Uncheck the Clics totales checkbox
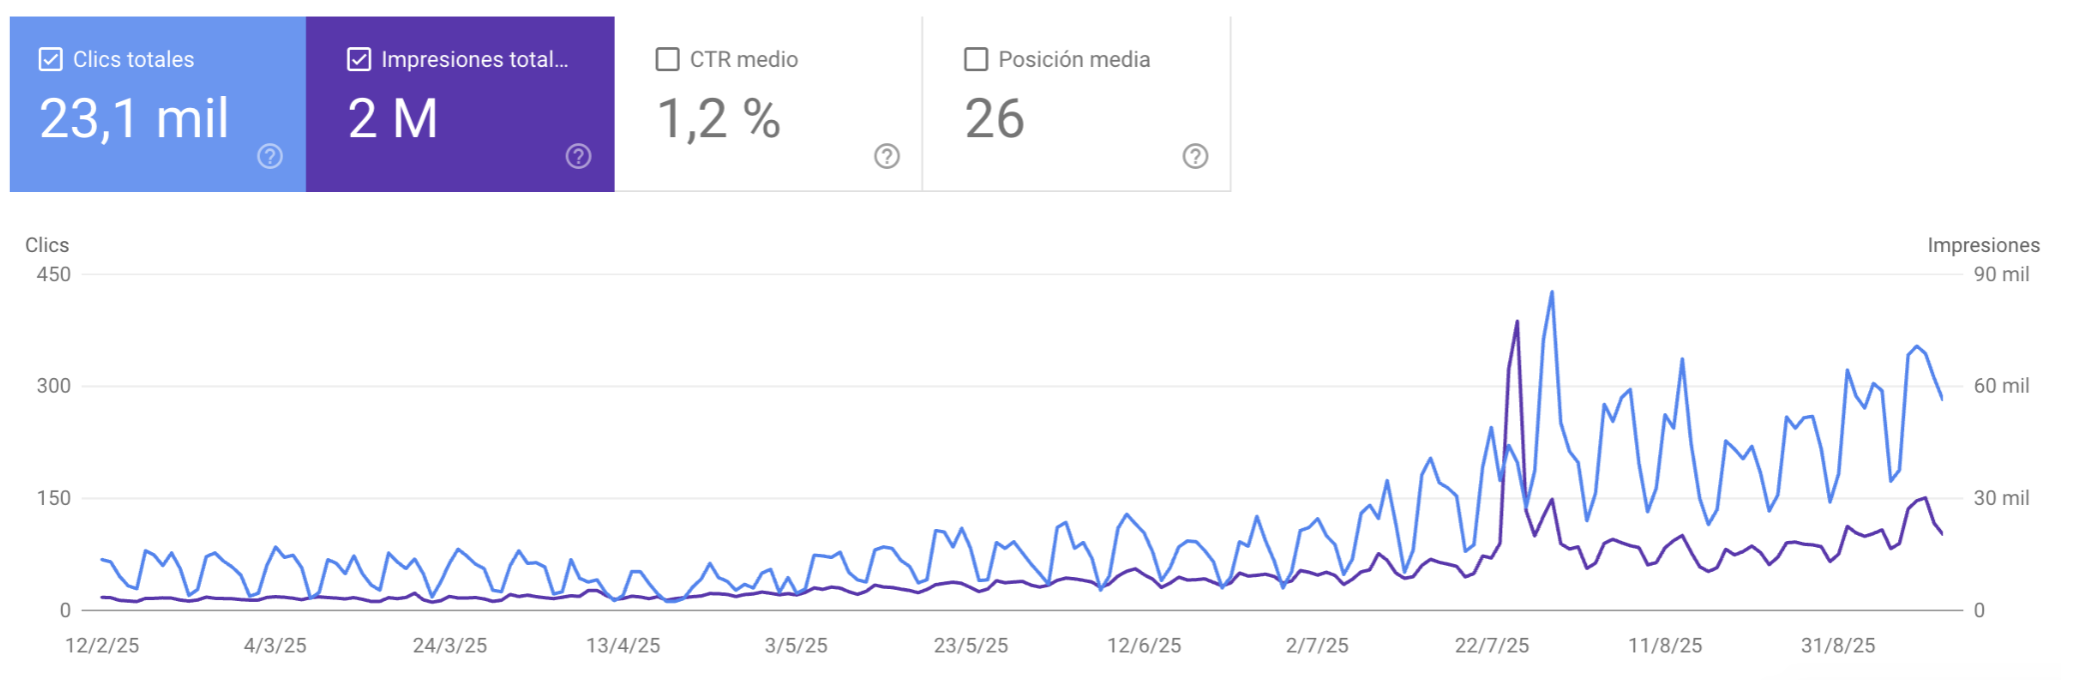This screenshot has width=2080, height=680. coord(50,60)
